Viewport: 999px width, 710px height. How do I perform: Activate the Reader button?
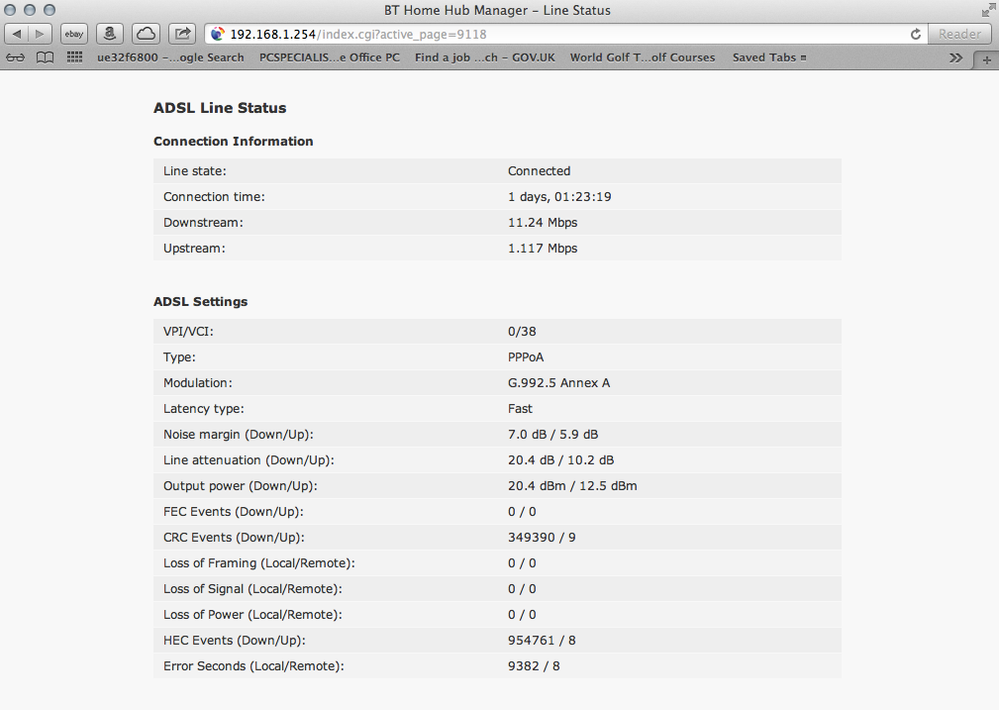click(959, 34)
